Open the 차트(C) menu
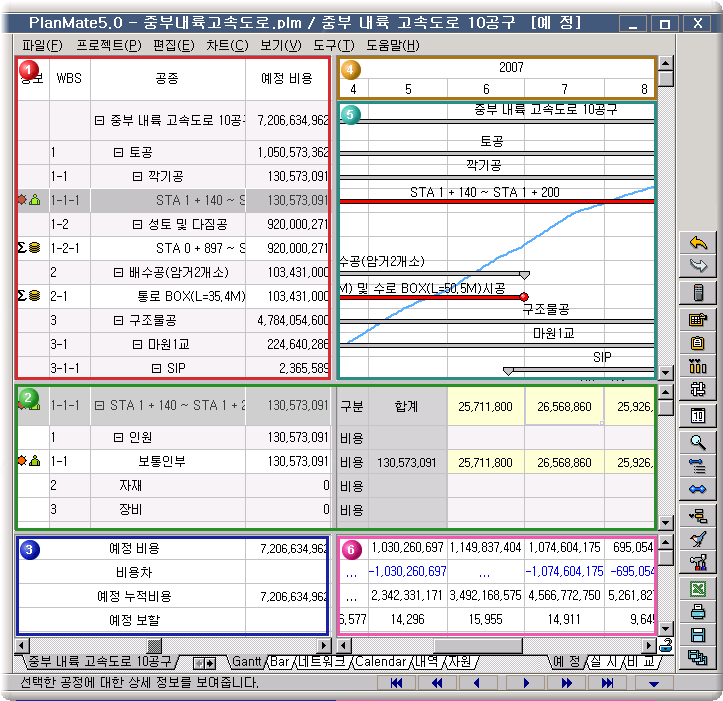This screenshot has height=701, width=723. pos(227,45)
